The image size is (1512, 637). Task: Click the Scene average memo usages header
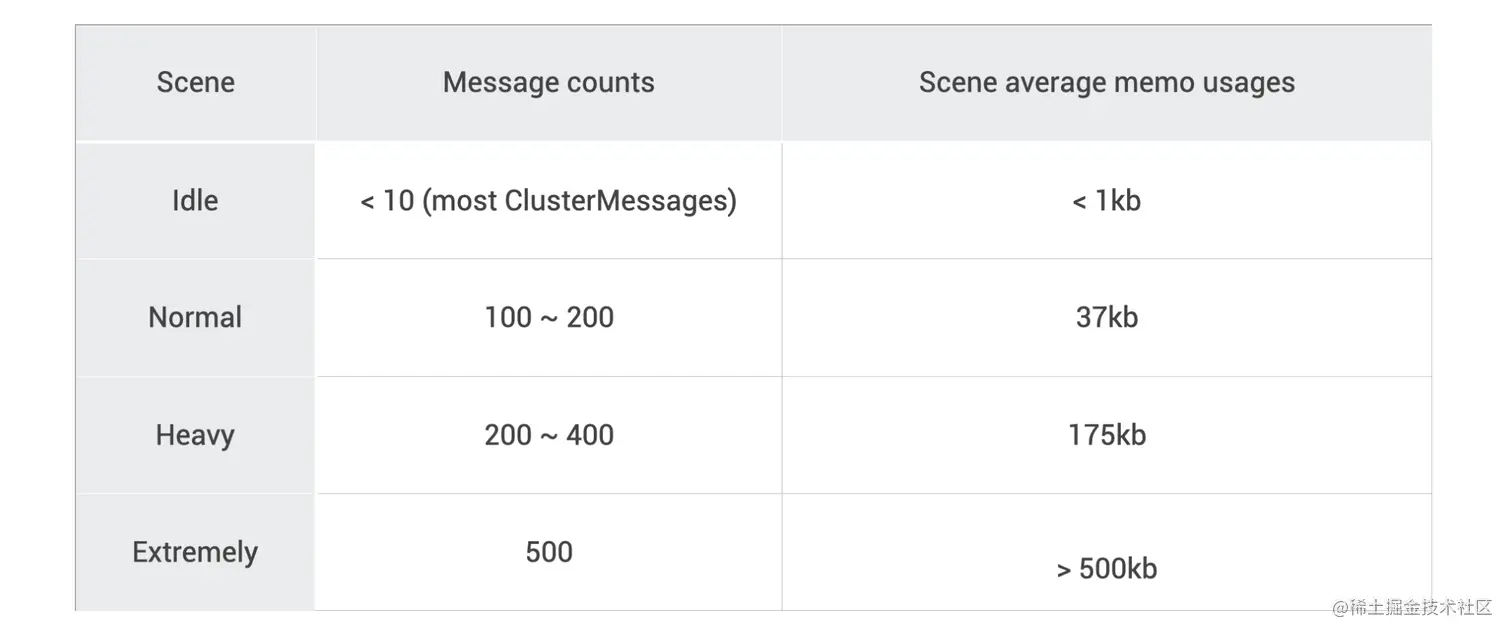pos(1106,82)
